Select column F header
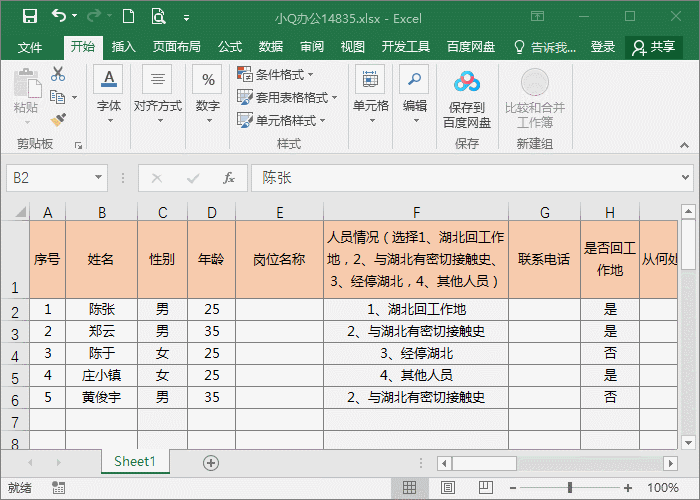This screenshot has height=500, width=700. [416, 212]
